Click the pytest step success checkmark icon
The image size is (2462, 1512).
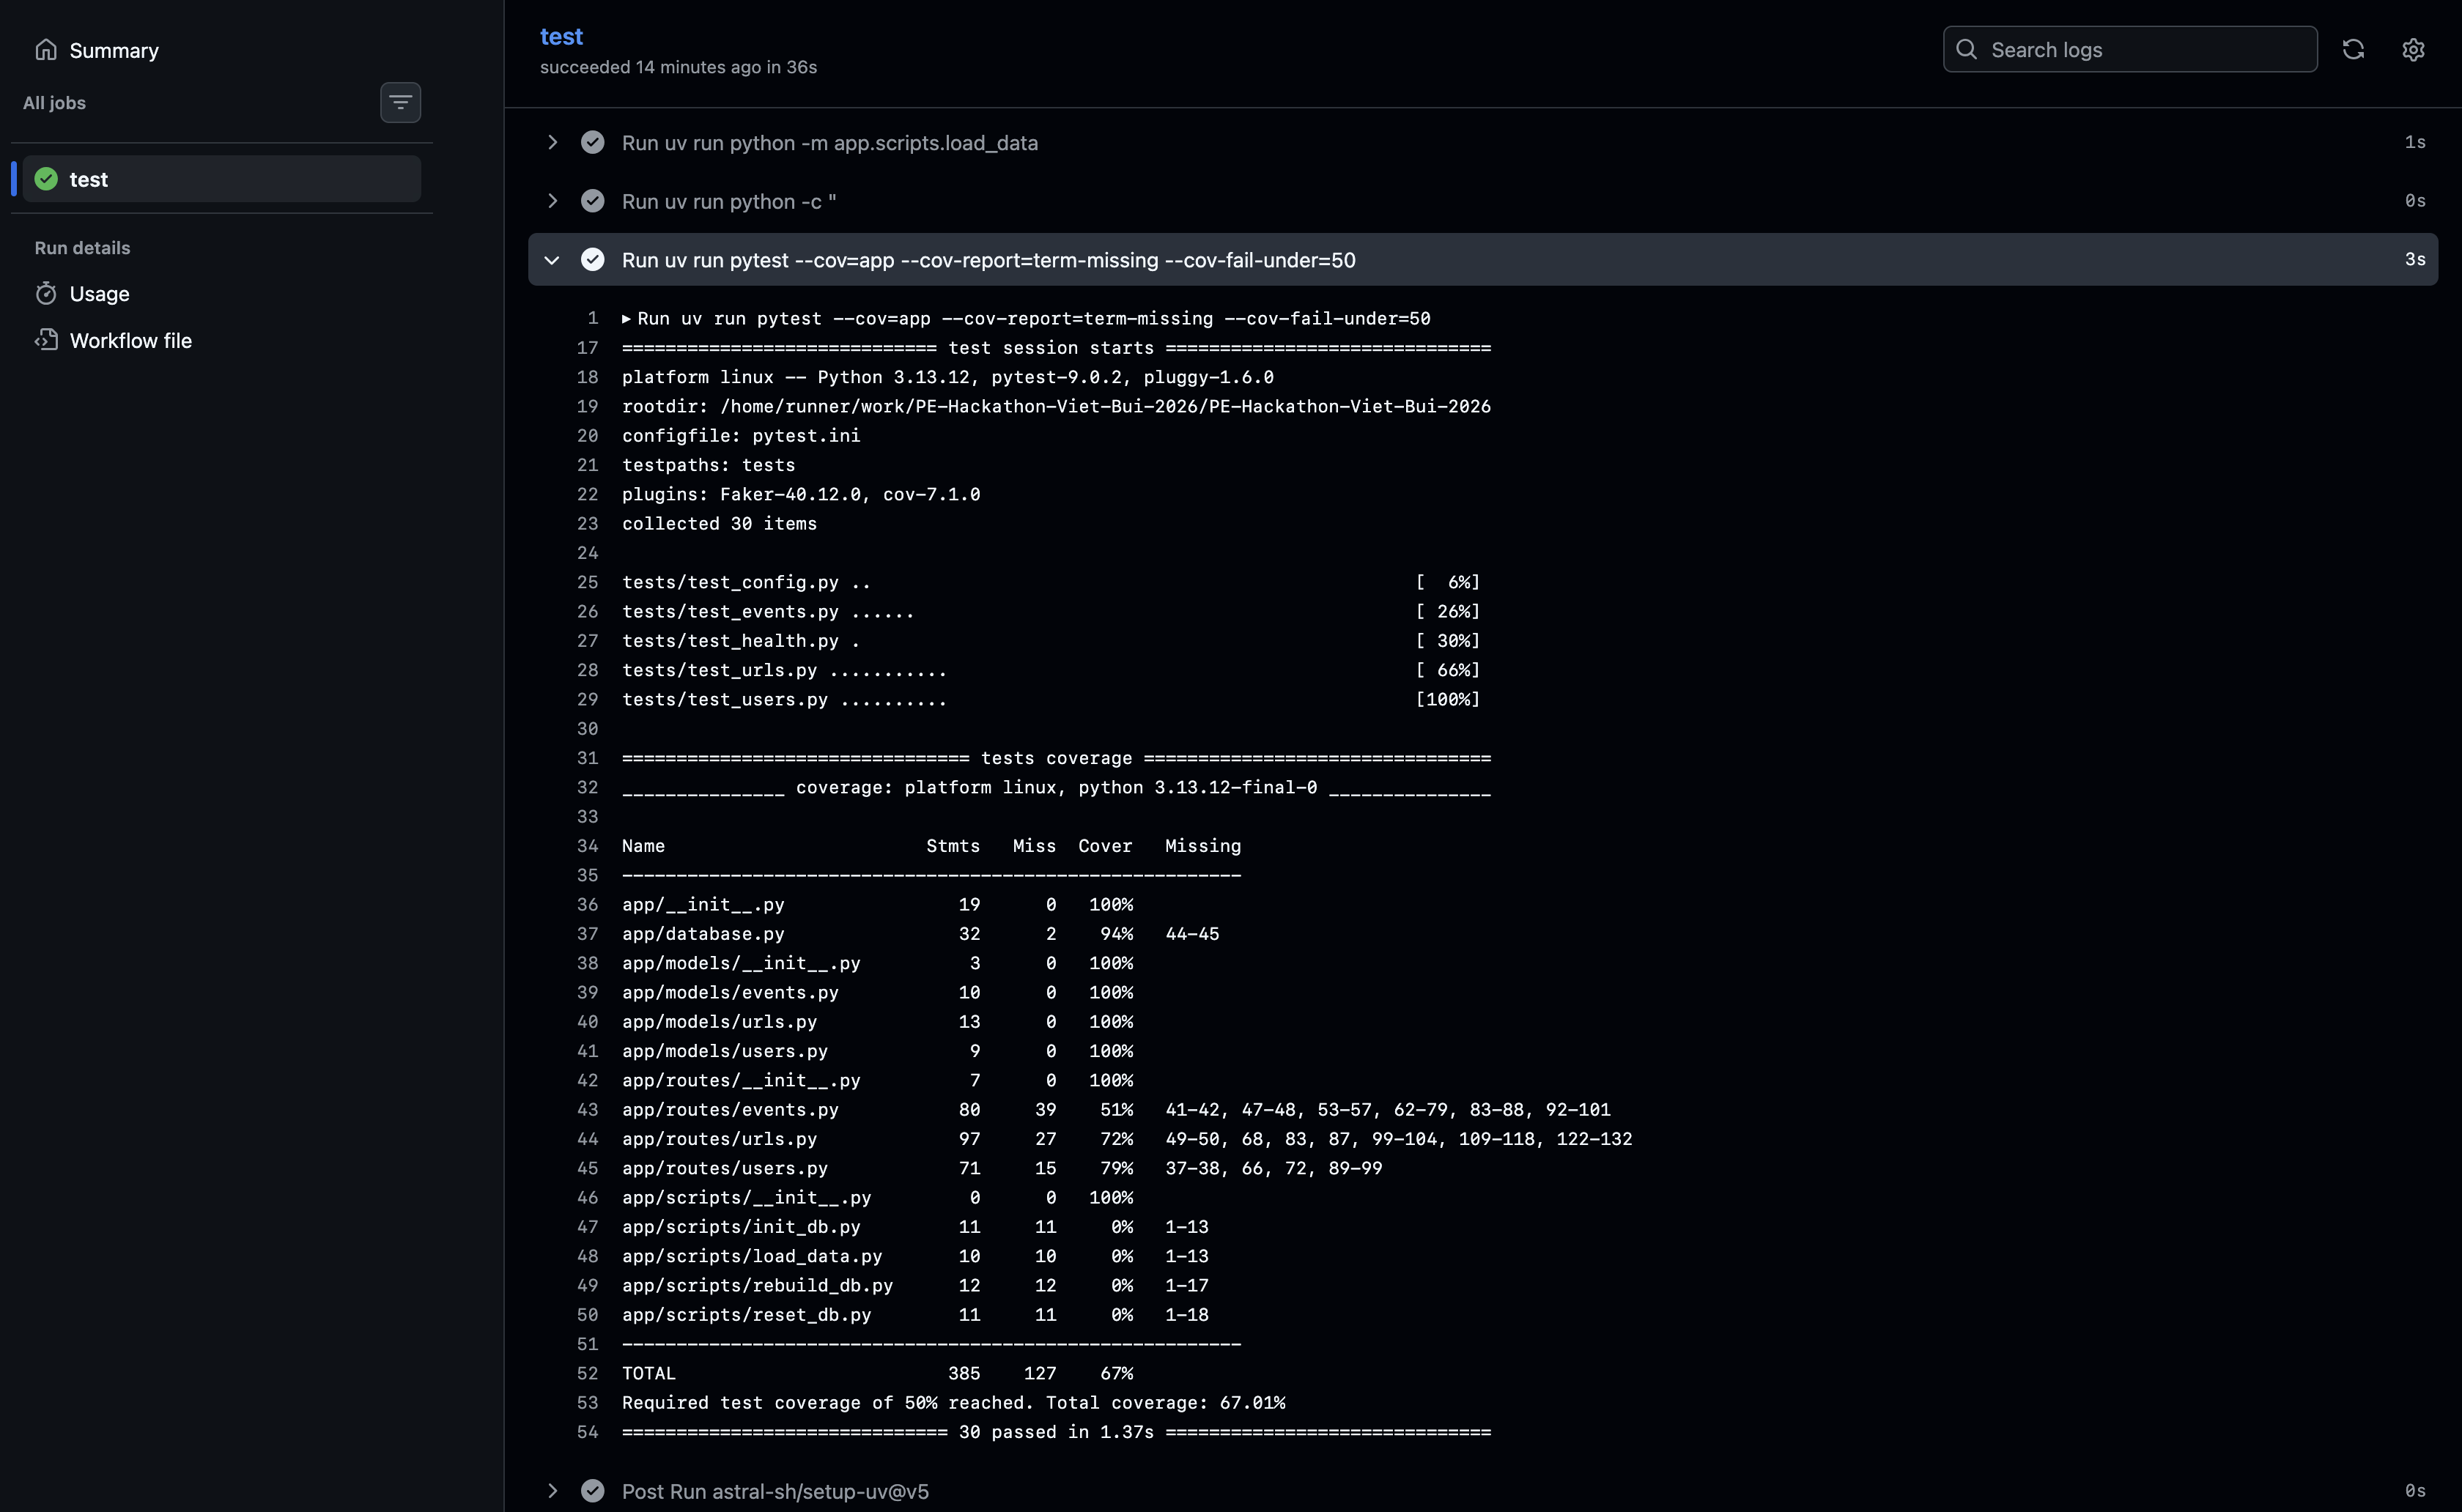[x=592, y=260]
